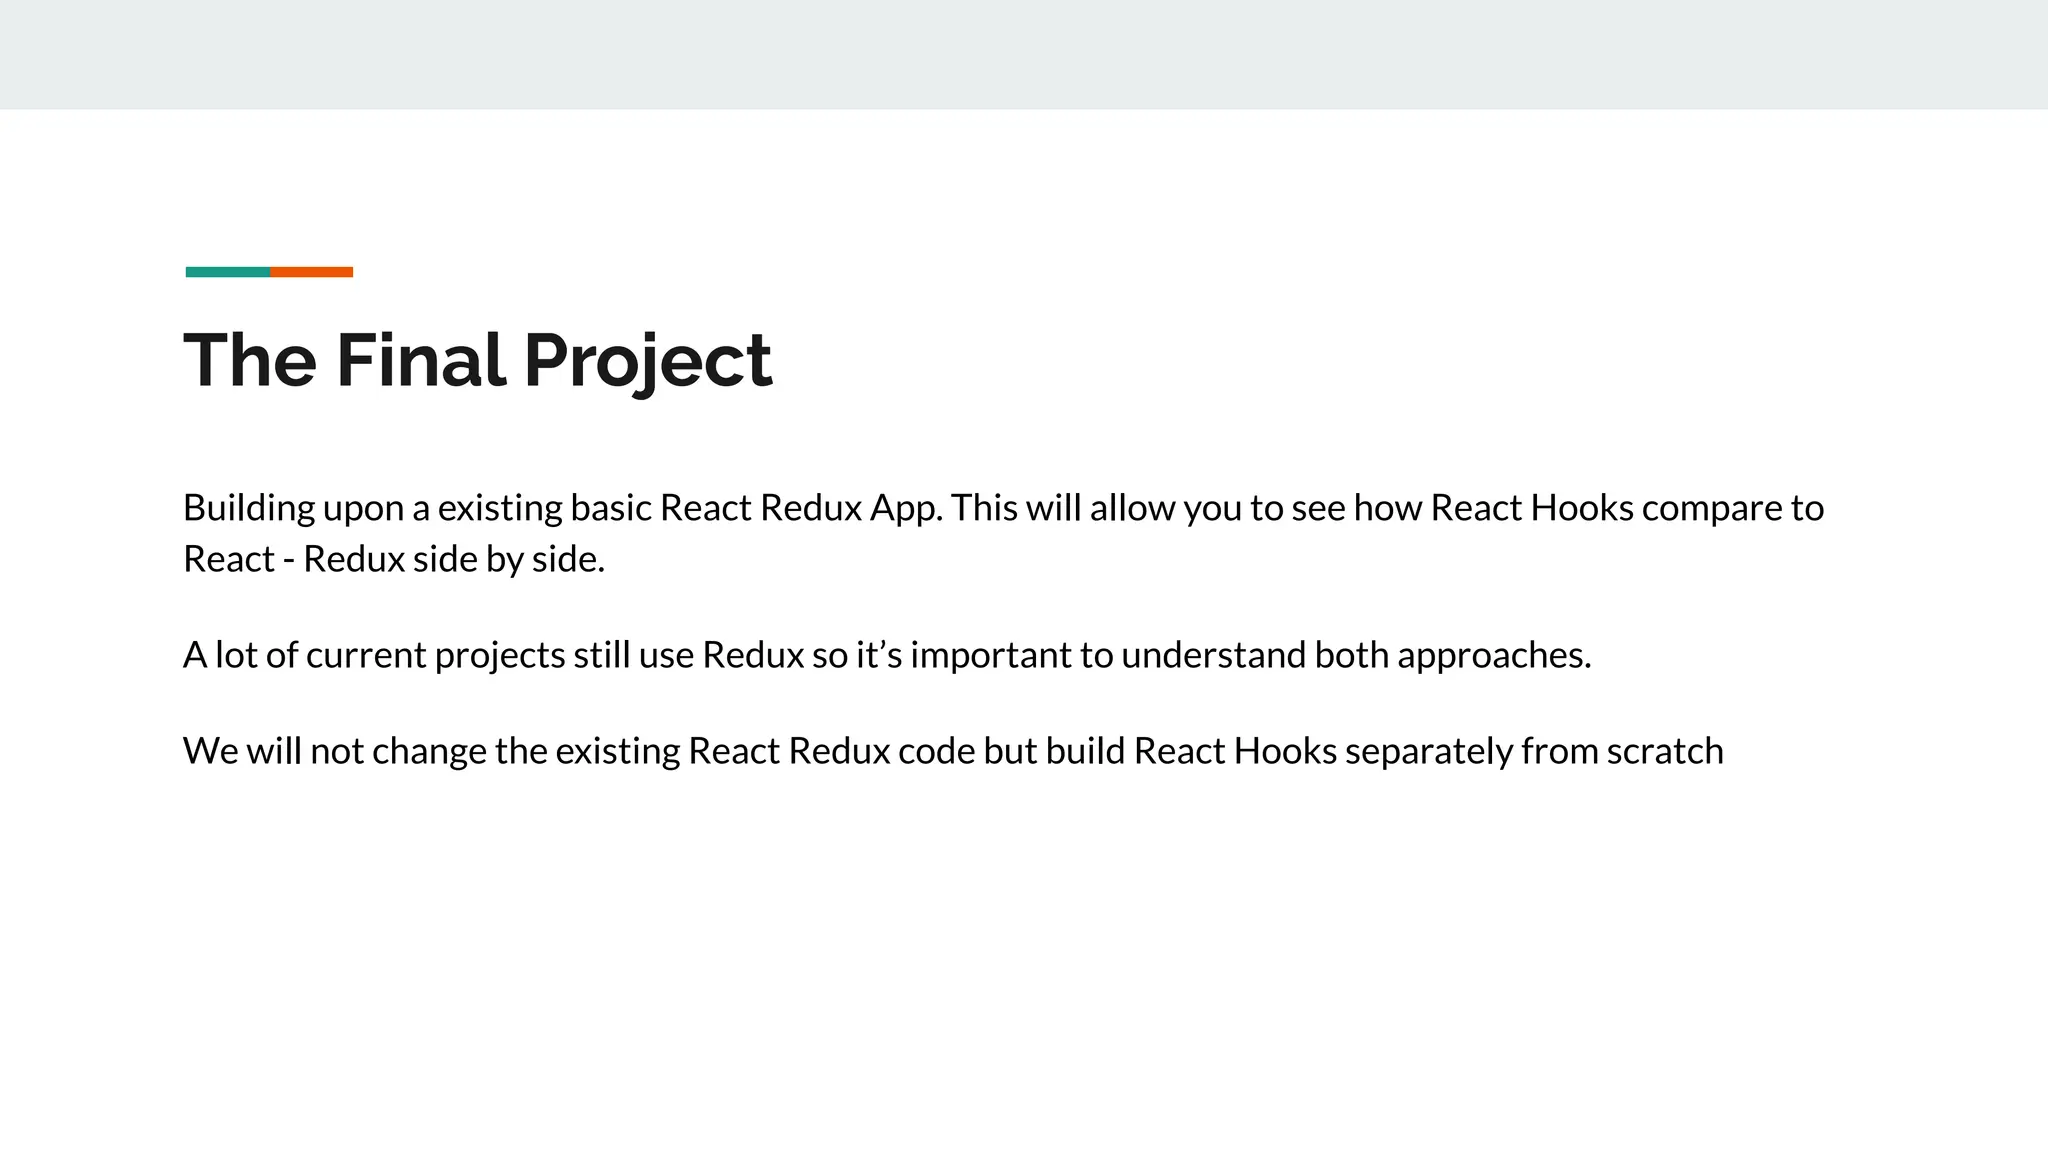Click the sentence 'A lot of current projects'
2048x1152 pixels.
tap(887, 656)
